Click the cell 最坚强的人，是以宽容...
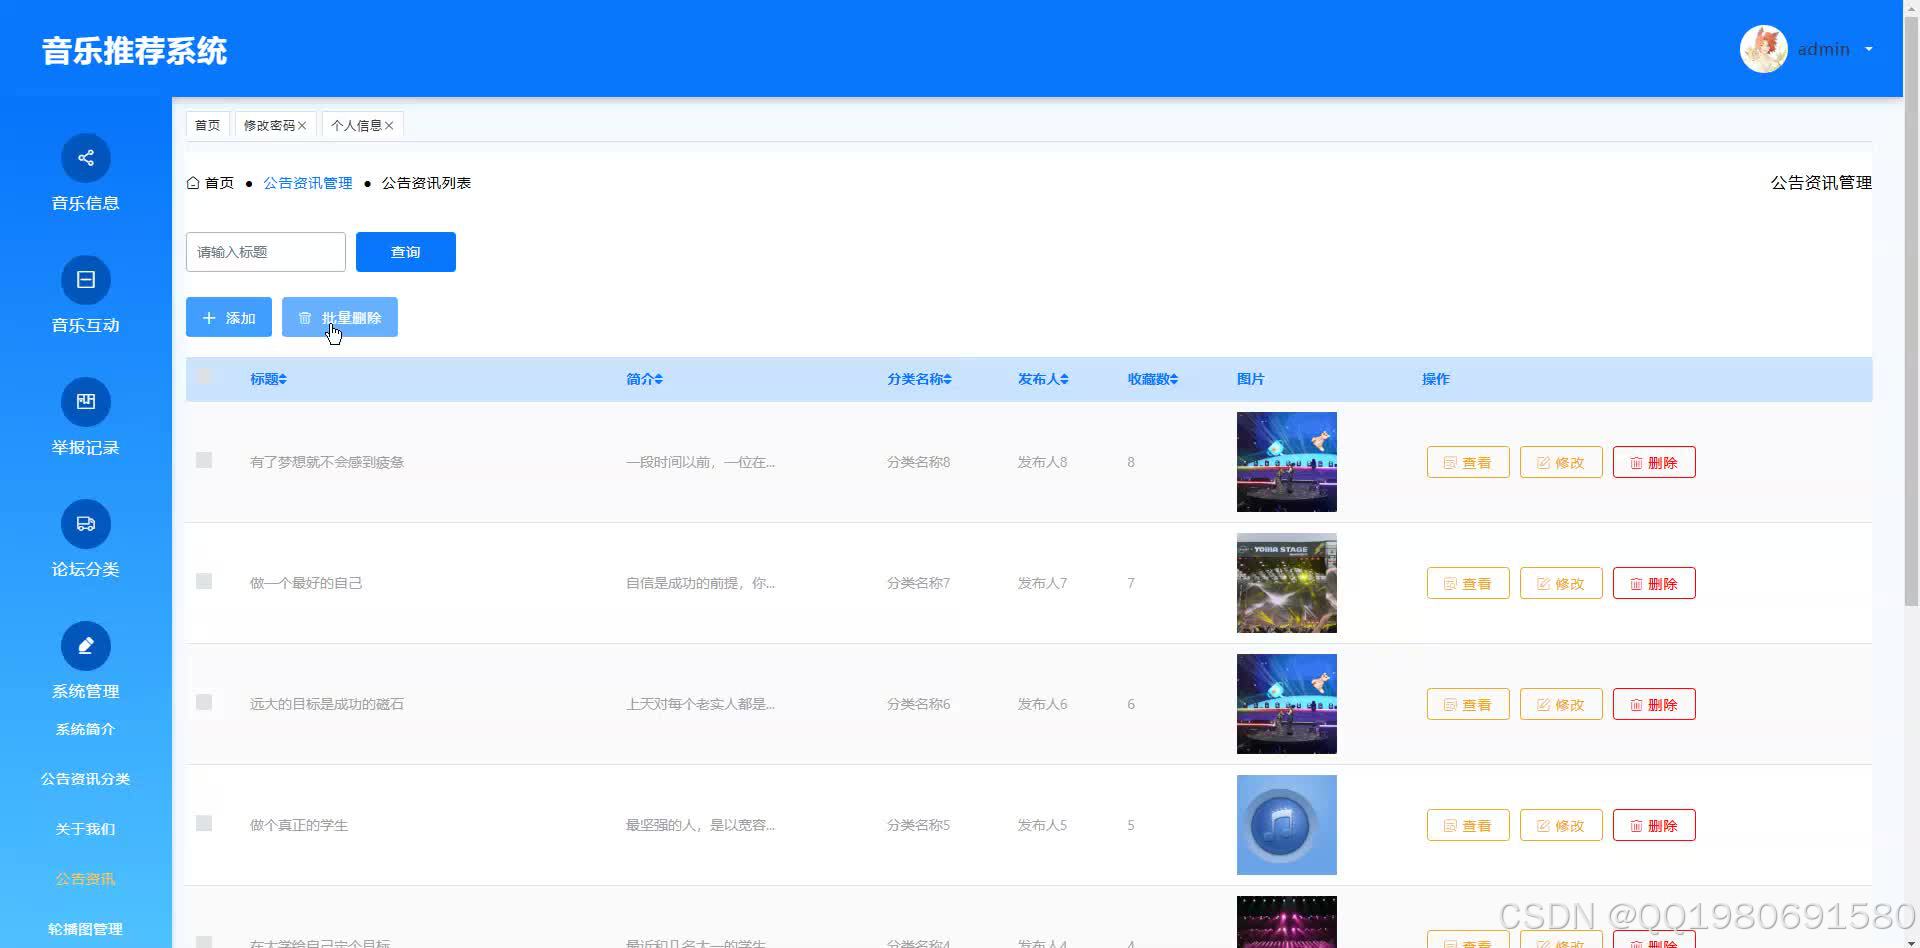This screenshot has width=1920, height=948. tap(700, 825)
